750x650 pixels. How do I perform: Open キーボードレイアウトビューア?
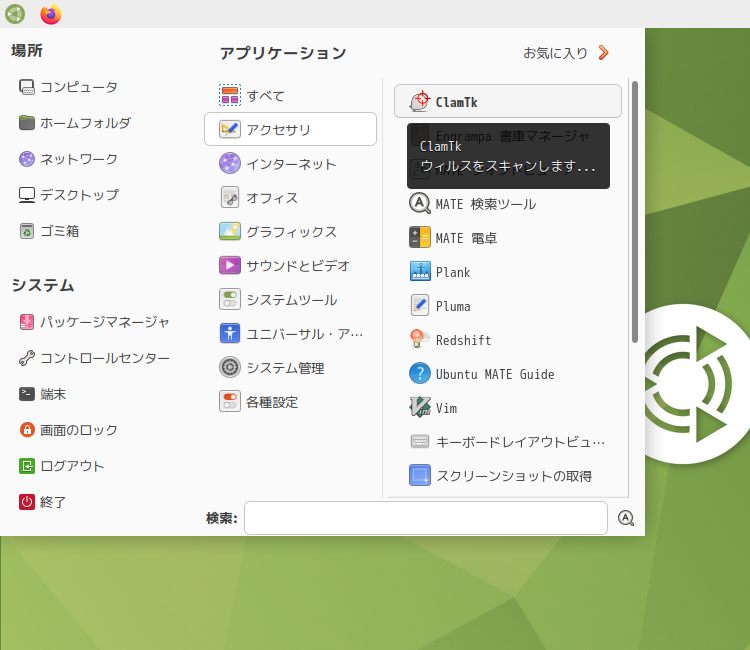pos(507,441)
